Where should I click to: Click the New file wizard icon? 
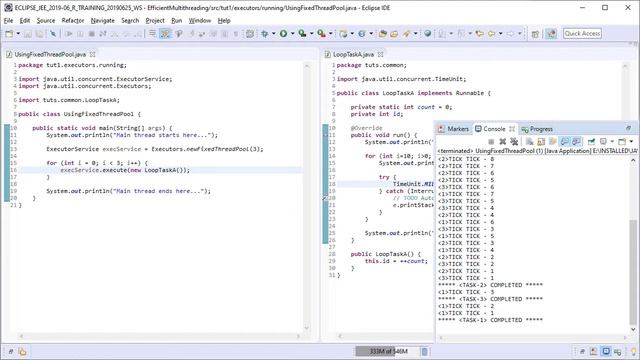pyautogui.click(x=9, y=34)
